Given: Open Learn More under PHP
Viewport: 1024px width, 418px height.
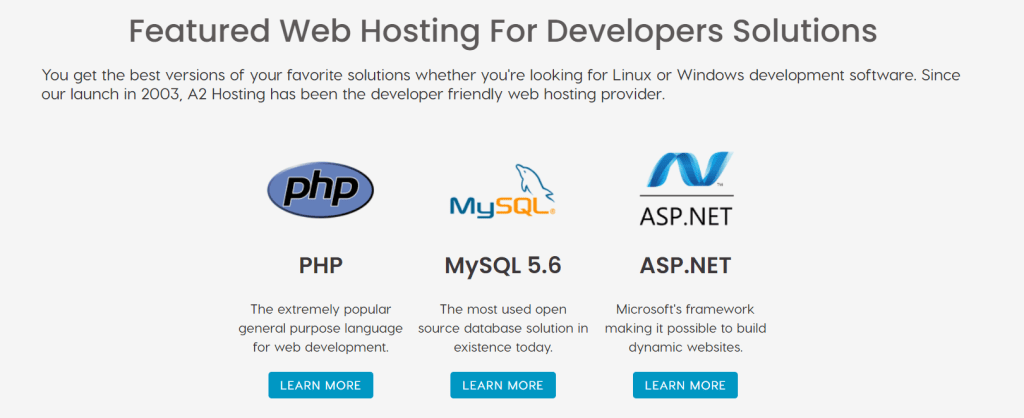Looking at the screenshot, I should (320, 385).
